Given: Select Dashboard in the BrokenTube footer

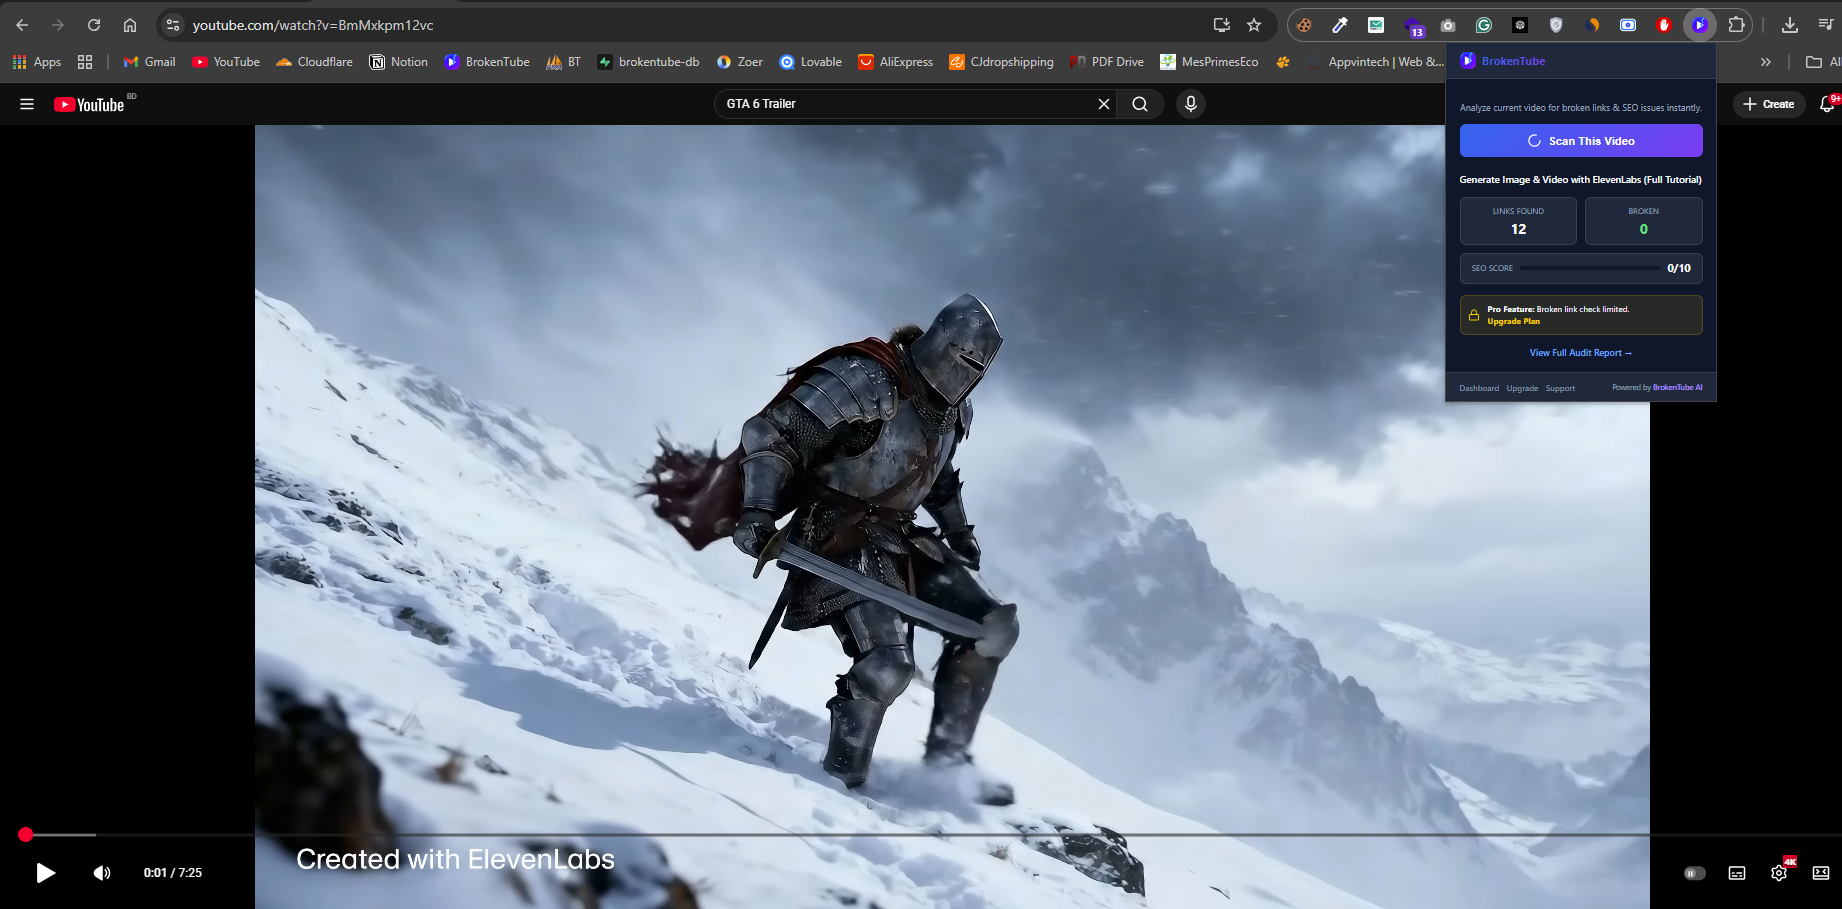Looking at the screenshot, I should click(x=1479, y=388).
